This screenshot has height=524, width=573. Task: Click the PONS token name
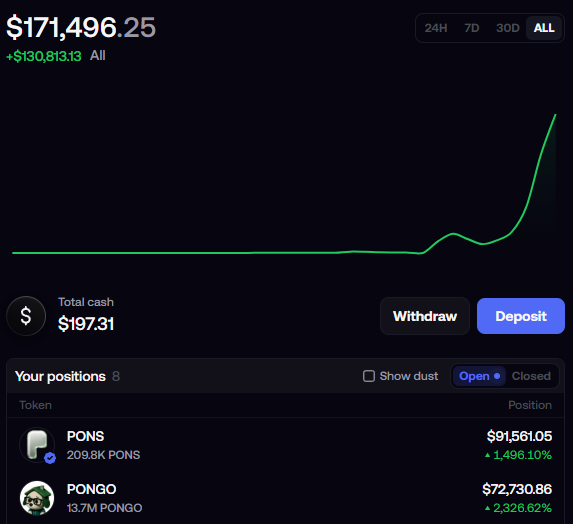tap(86, 436)
